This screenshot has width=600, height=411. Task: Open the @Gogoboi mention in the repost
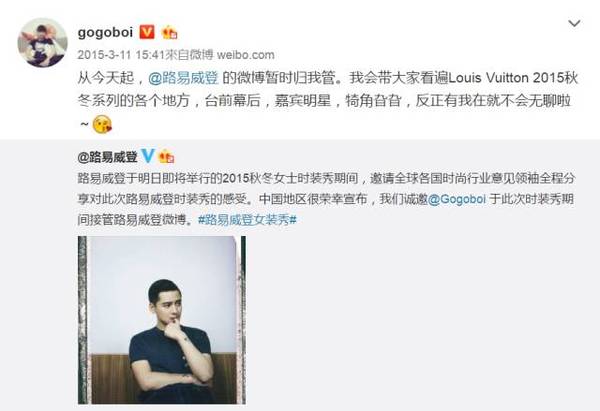point(457,199)
